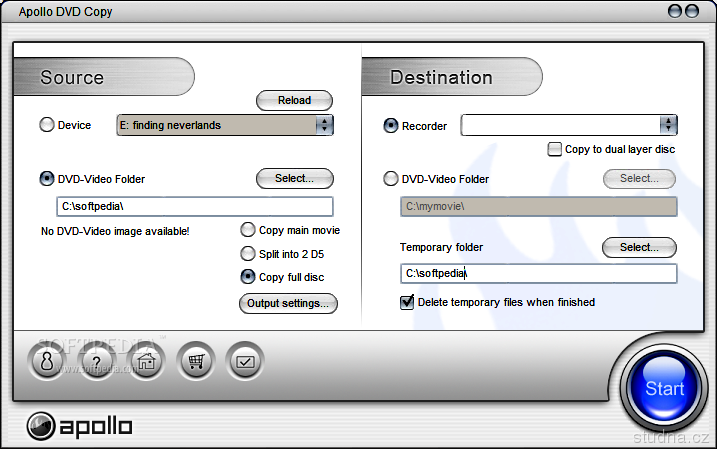Click the Reload button
This screenshot has width=717, height=449.
point(294,101)
